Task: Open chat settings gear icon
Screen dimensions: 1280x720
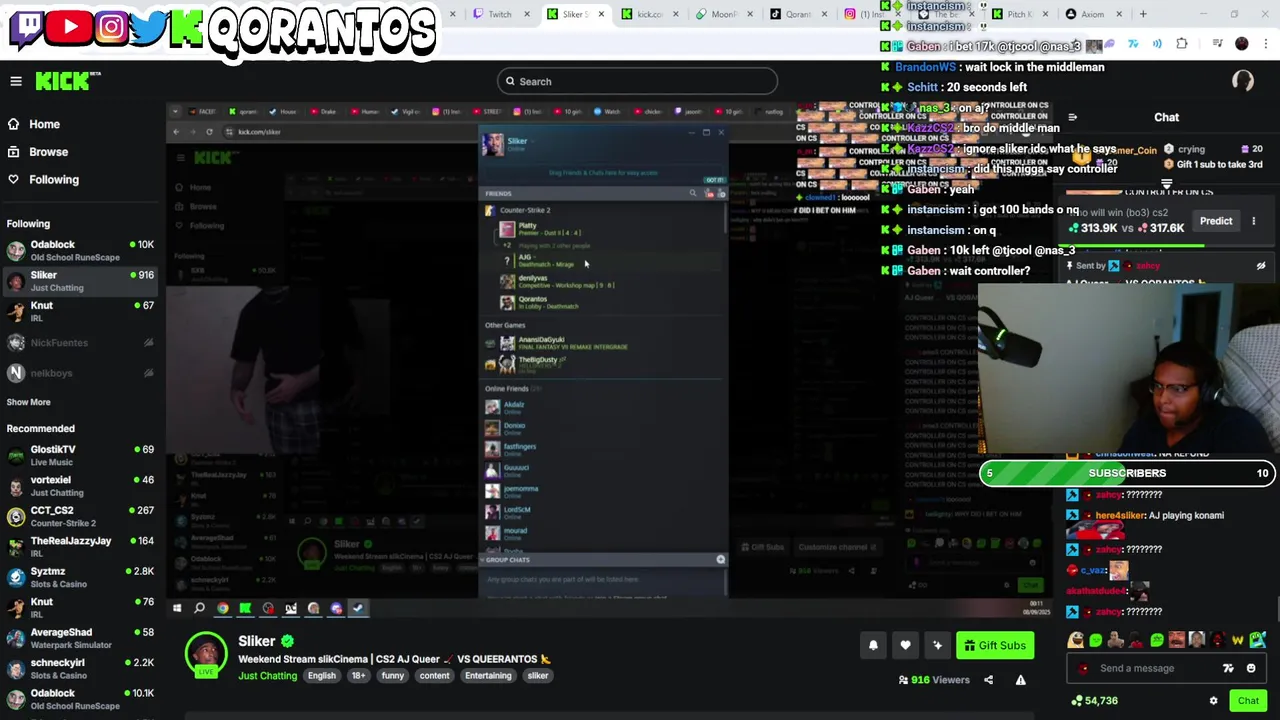Action: click(1214, 701)
